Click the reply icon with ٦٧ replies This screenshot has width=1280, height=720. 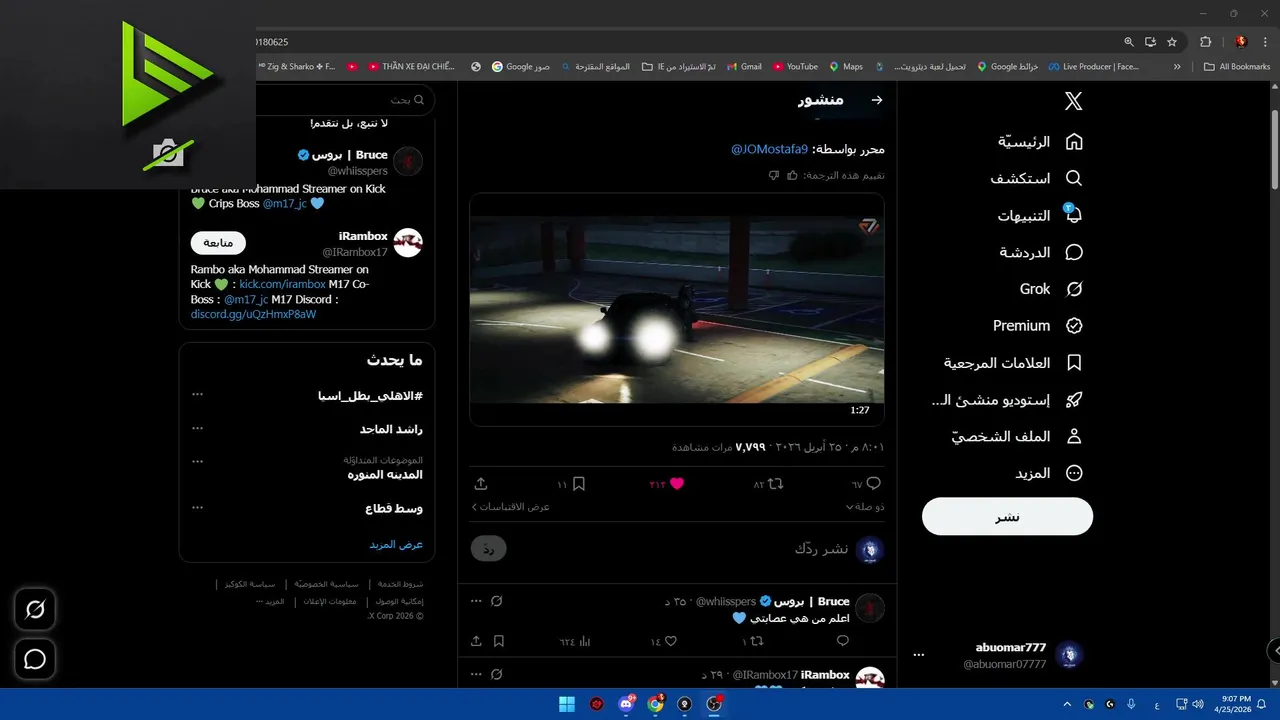(x=873, y=484)
